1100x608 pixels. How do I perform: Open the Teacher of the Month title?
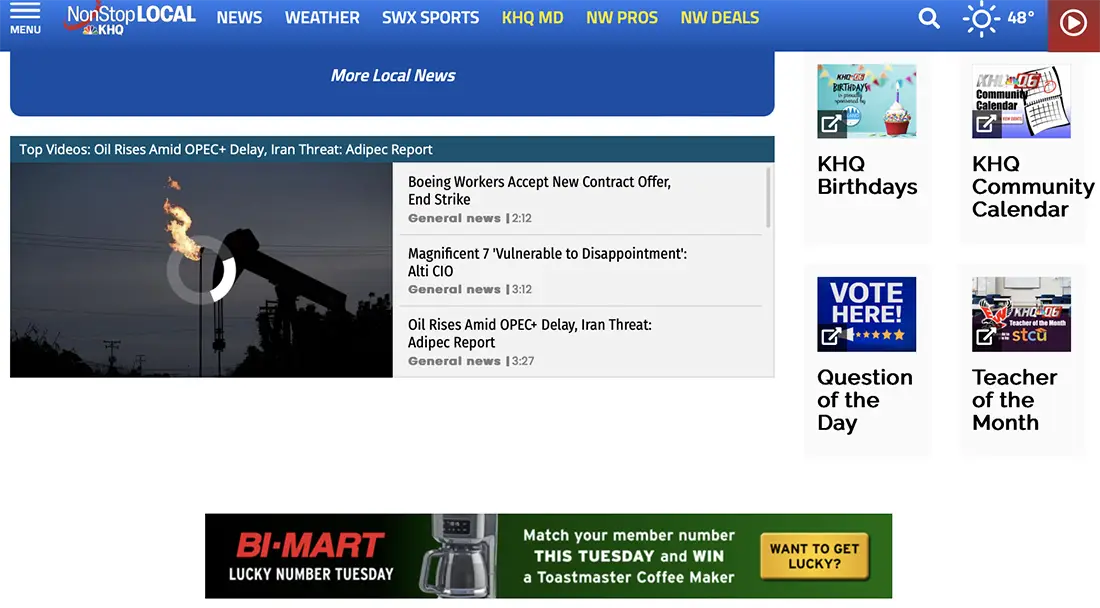coord(1014,400)
